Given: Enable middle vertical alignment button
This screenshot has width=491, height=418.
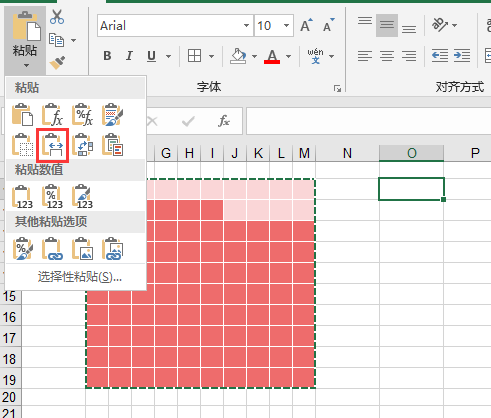Looking at the screenshot, I should tap(387, 25).
